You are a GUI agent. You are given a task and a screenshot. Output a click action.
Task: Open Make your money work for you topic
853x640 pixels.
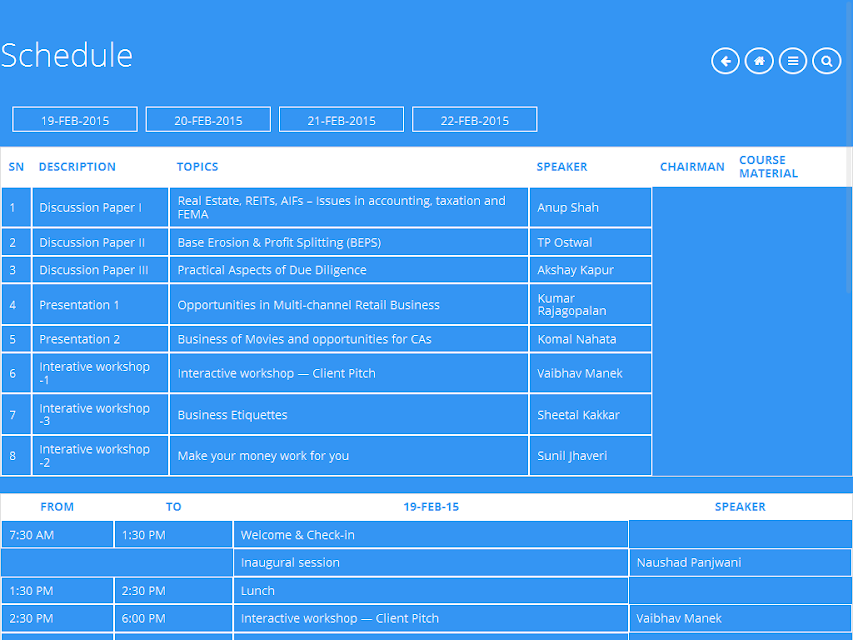click(x=349, y=456)
